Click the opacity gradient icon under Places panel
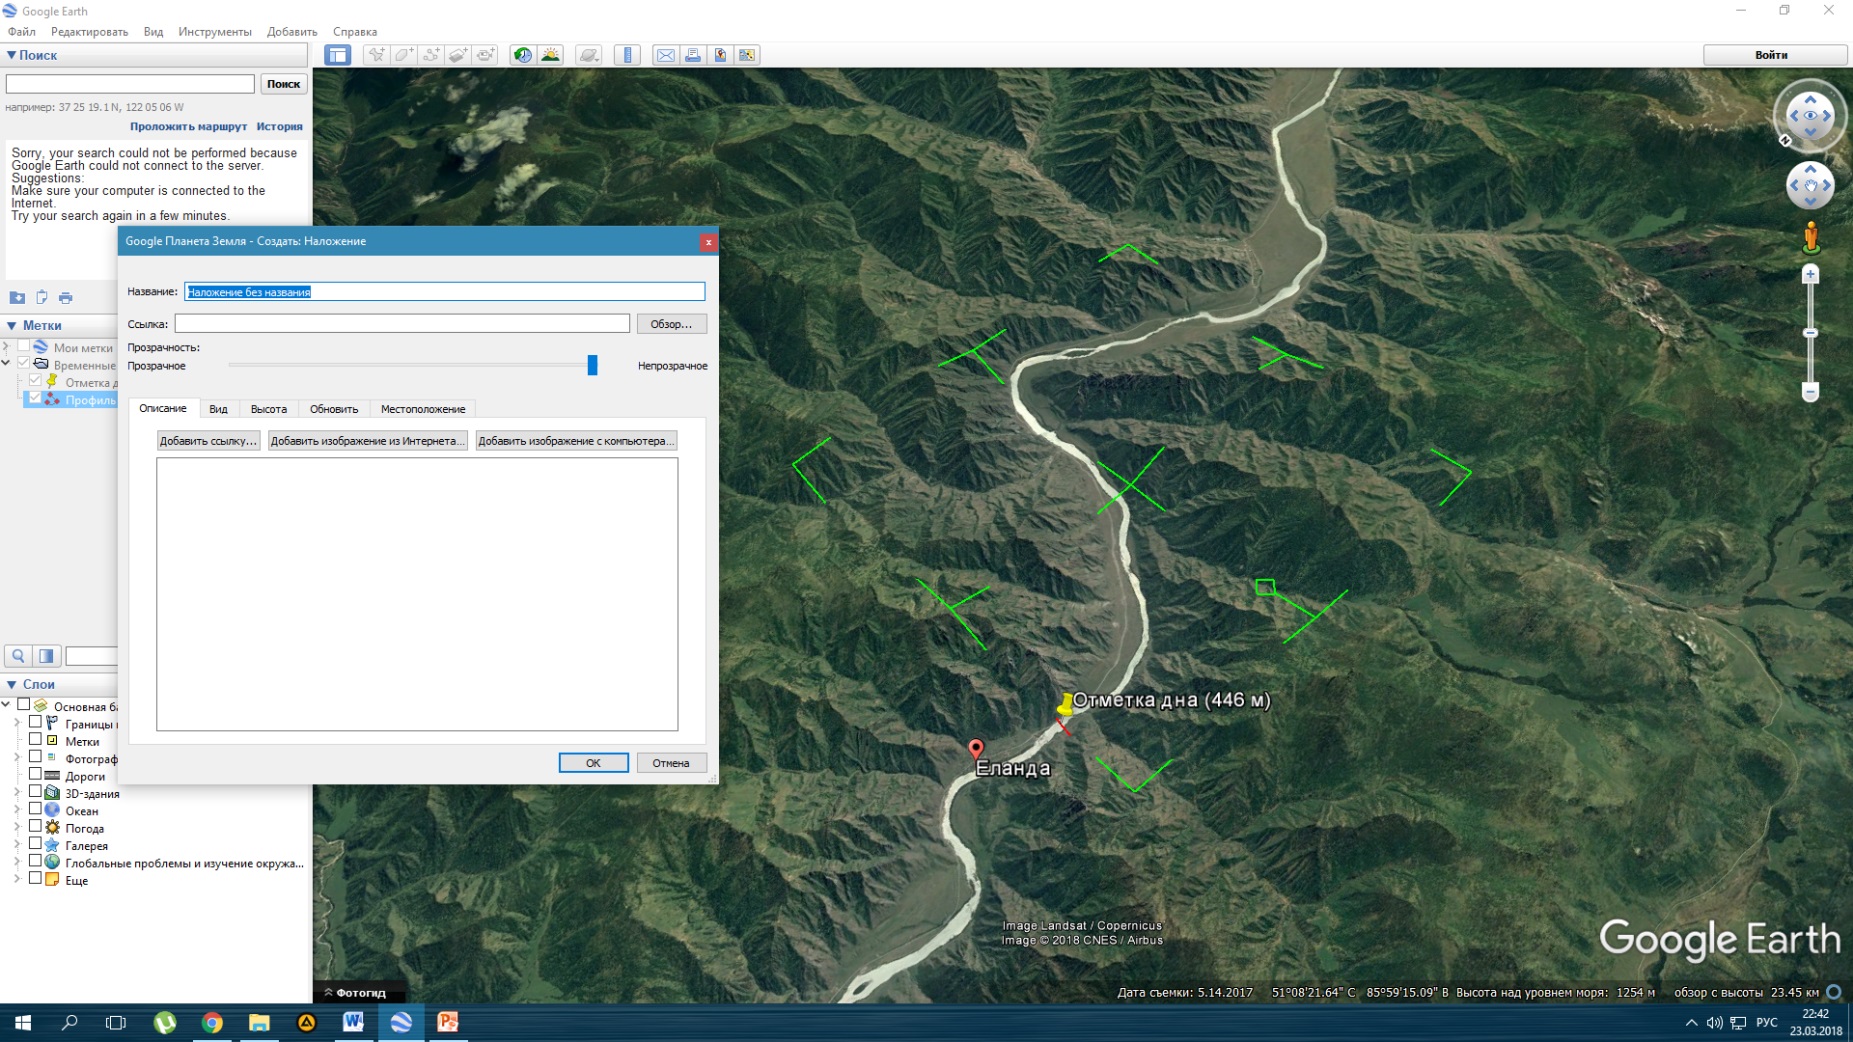The width and height of the screenshot is (1853, 1042). tap(46, 656)
